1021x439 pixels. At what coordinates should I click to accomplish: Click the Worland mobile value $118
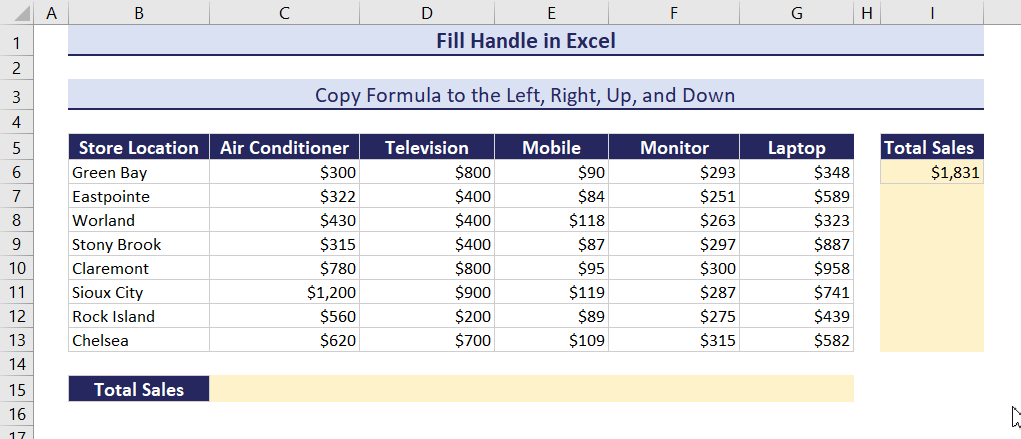click(551, 220)
